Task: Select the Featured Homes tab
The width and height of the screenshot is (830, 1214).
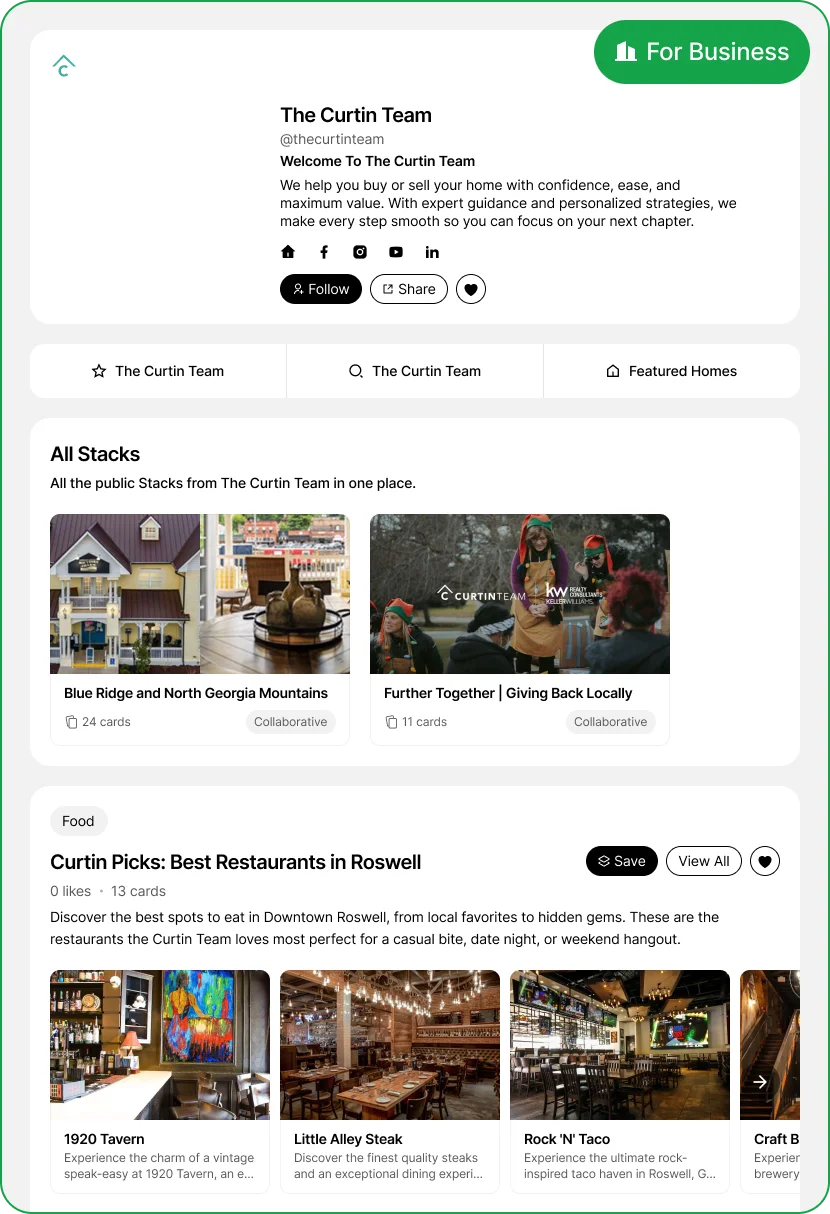Action: click(672, 371)
